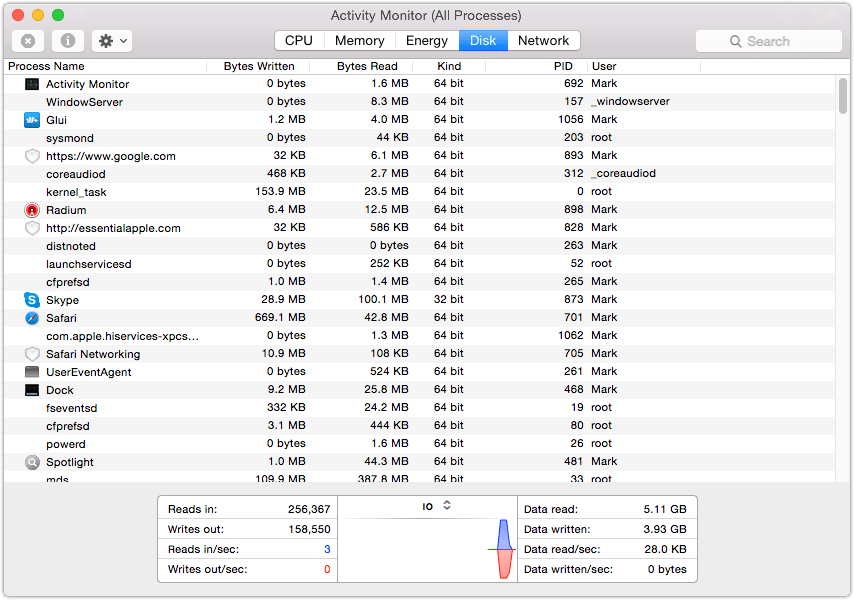Click the 32 bit kind cell for Skype
Image resolution: width=854 pixels, height=600 pixels.
[x=449, y=299]
